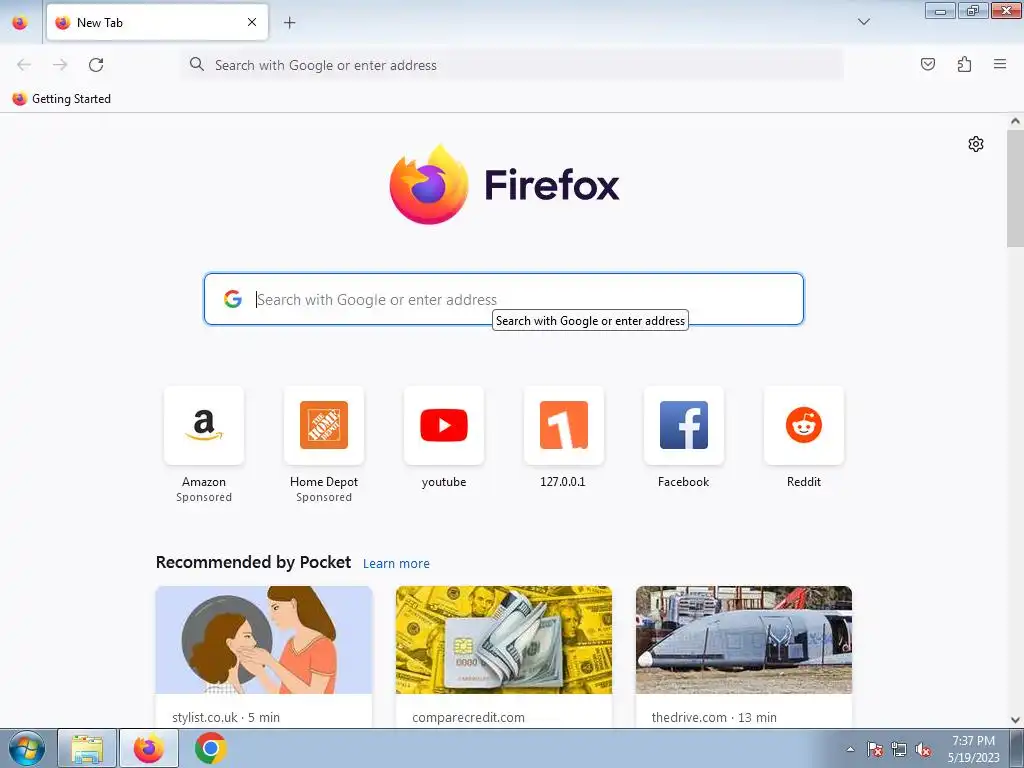1024x768 pixels.
Task: Show hidden tray icons arrow
Action: (850, 749)
